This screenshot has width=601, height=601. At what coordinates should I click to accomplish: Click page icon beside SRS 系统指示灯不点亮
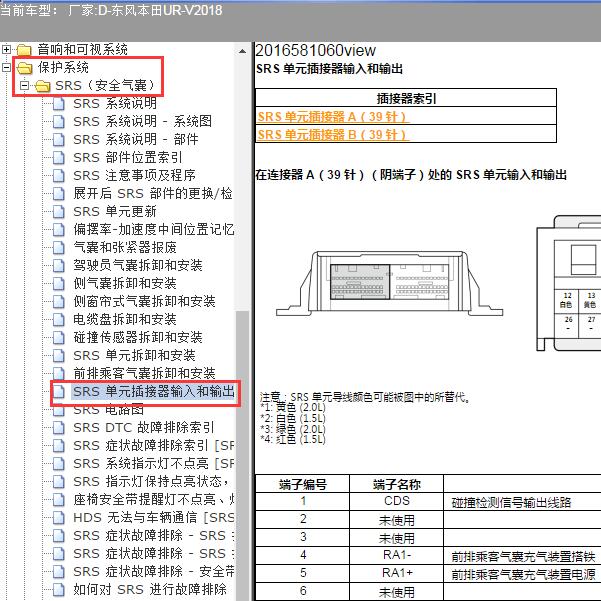59,464
